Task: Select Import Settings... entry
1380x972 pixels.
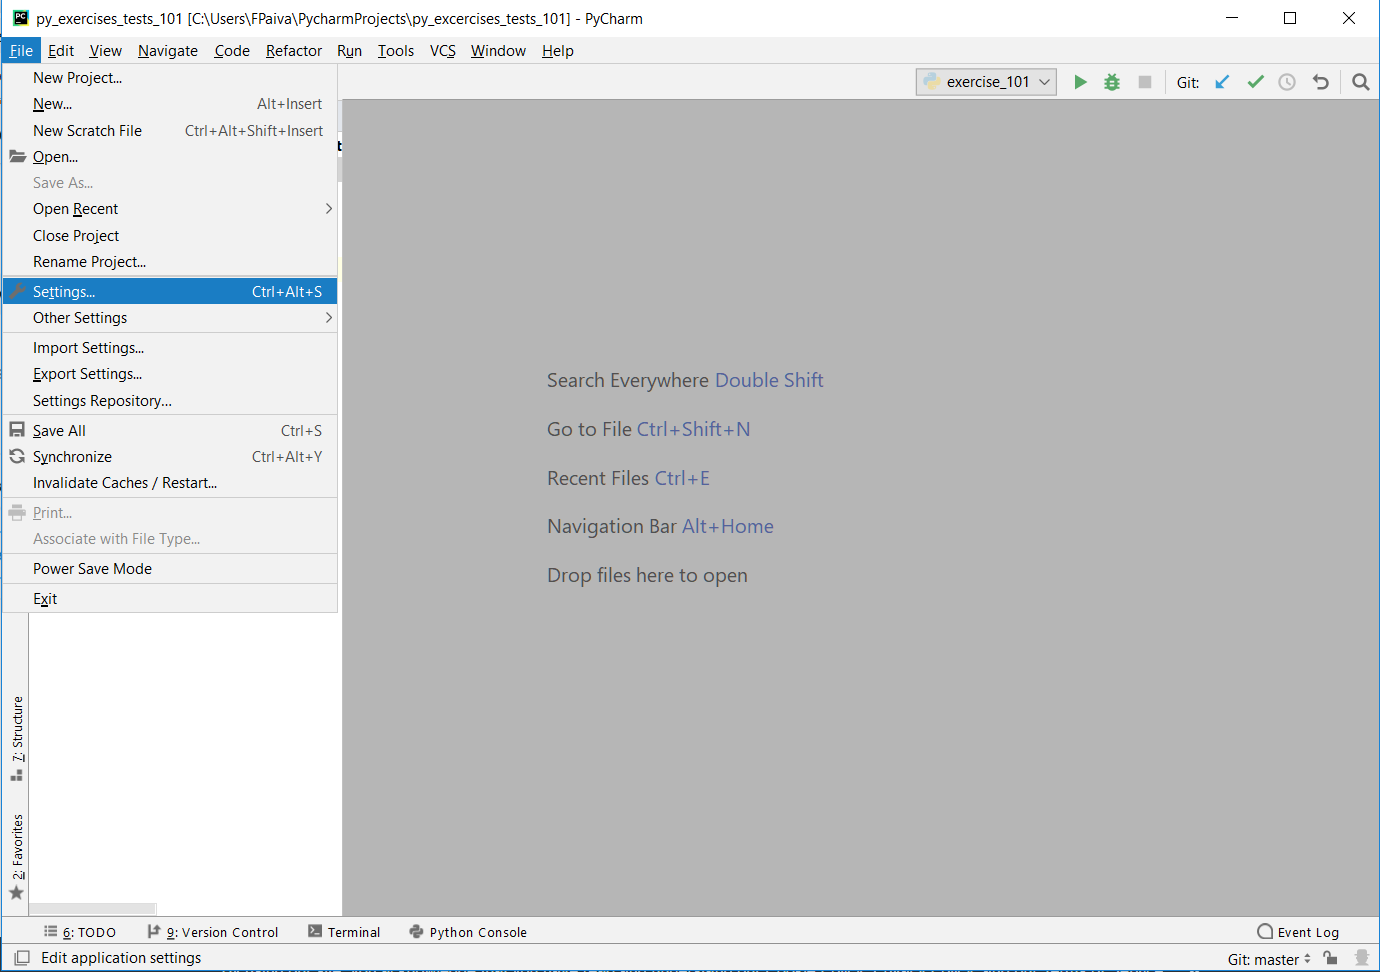Action: [170, 348]
